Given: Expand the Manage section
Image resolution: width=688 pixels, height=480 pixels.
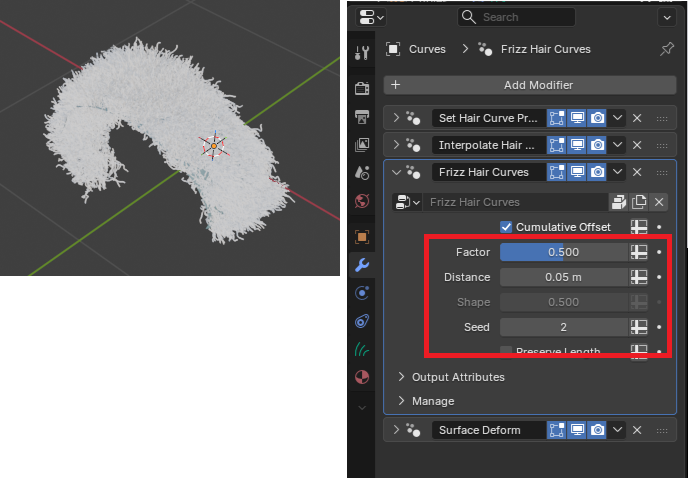Looking at the screenshot, I should 402,401.
